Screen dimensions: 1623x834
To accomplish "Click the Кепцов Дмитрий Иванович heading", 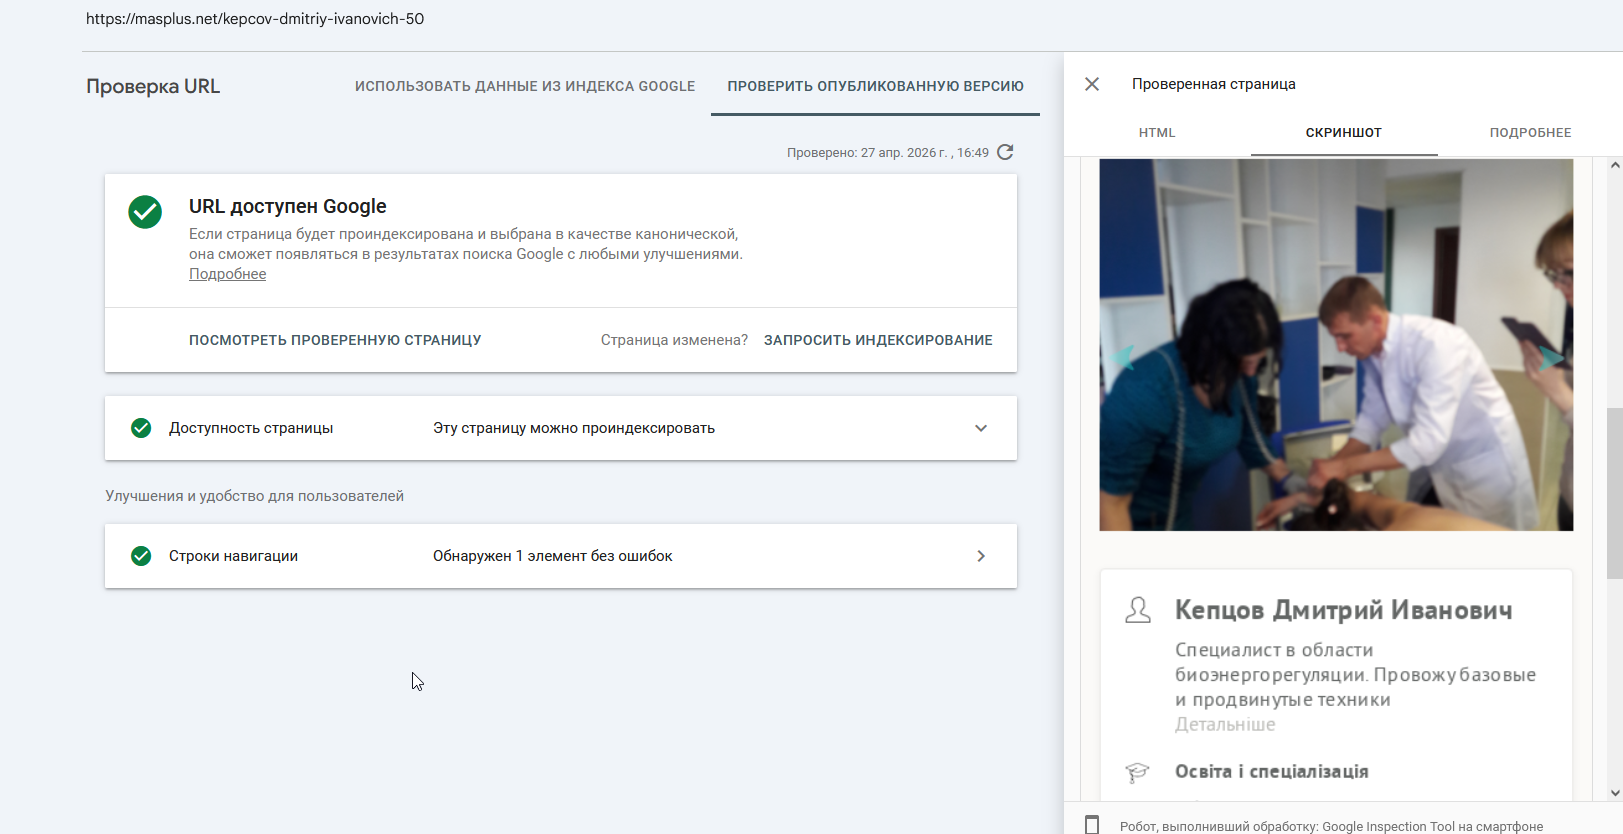I will coord(1343,610).
